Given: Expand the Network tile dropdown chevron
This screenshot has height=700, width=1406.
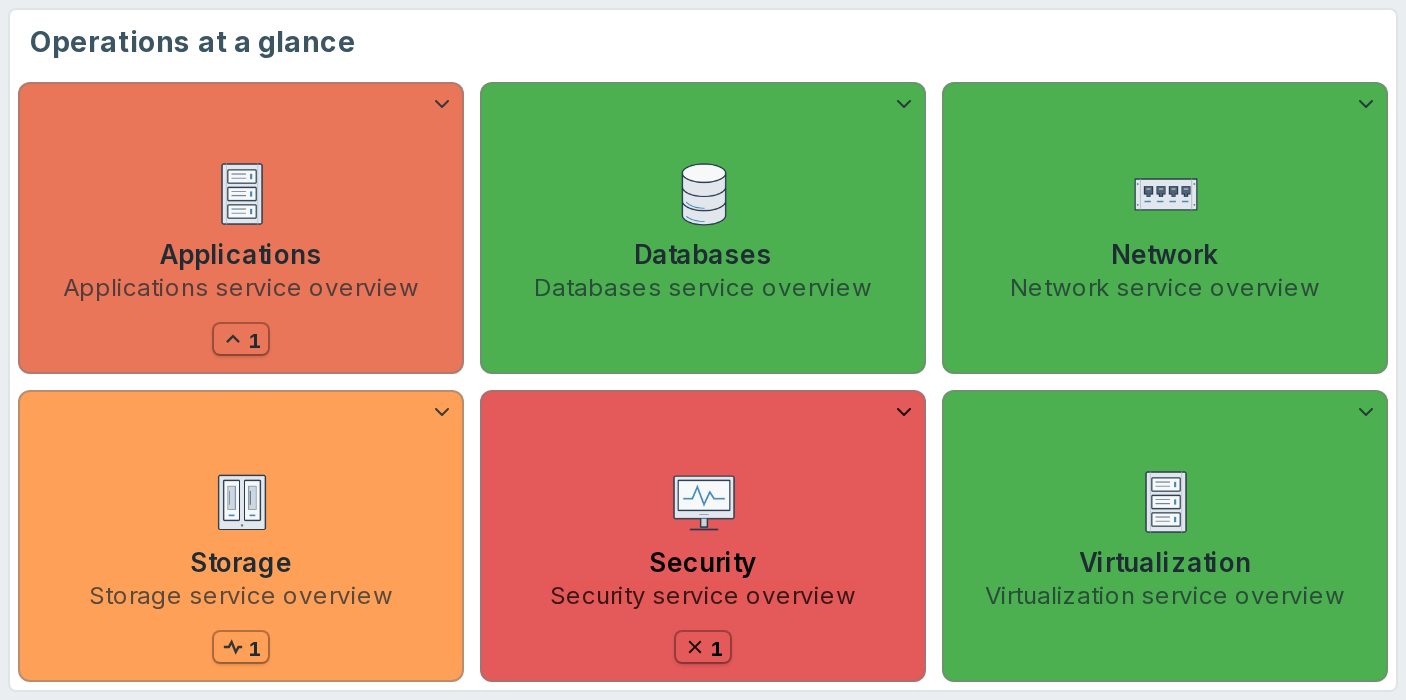Looking at the screenshot, I should 1365,104.
